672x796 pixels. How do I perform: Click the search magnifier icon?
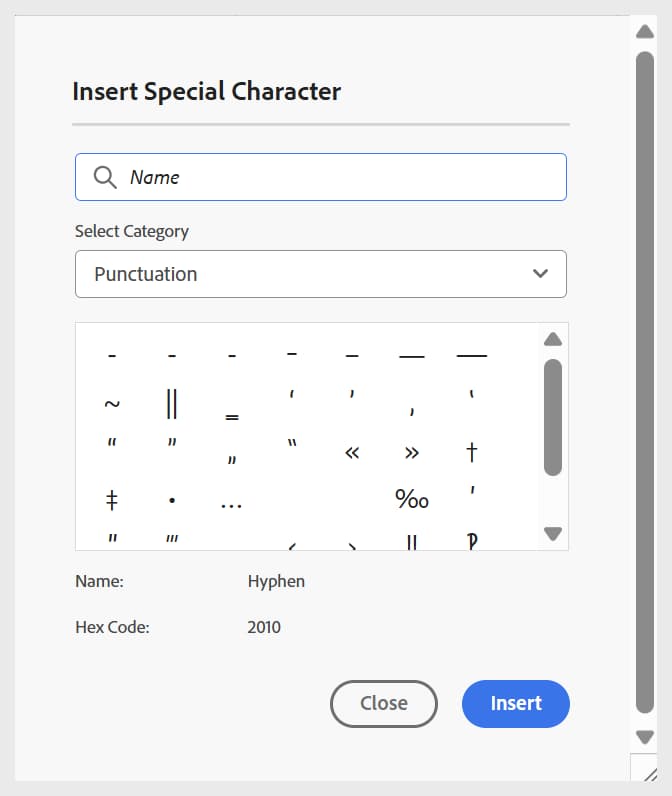pyautogui.click(x=105, y=177)
